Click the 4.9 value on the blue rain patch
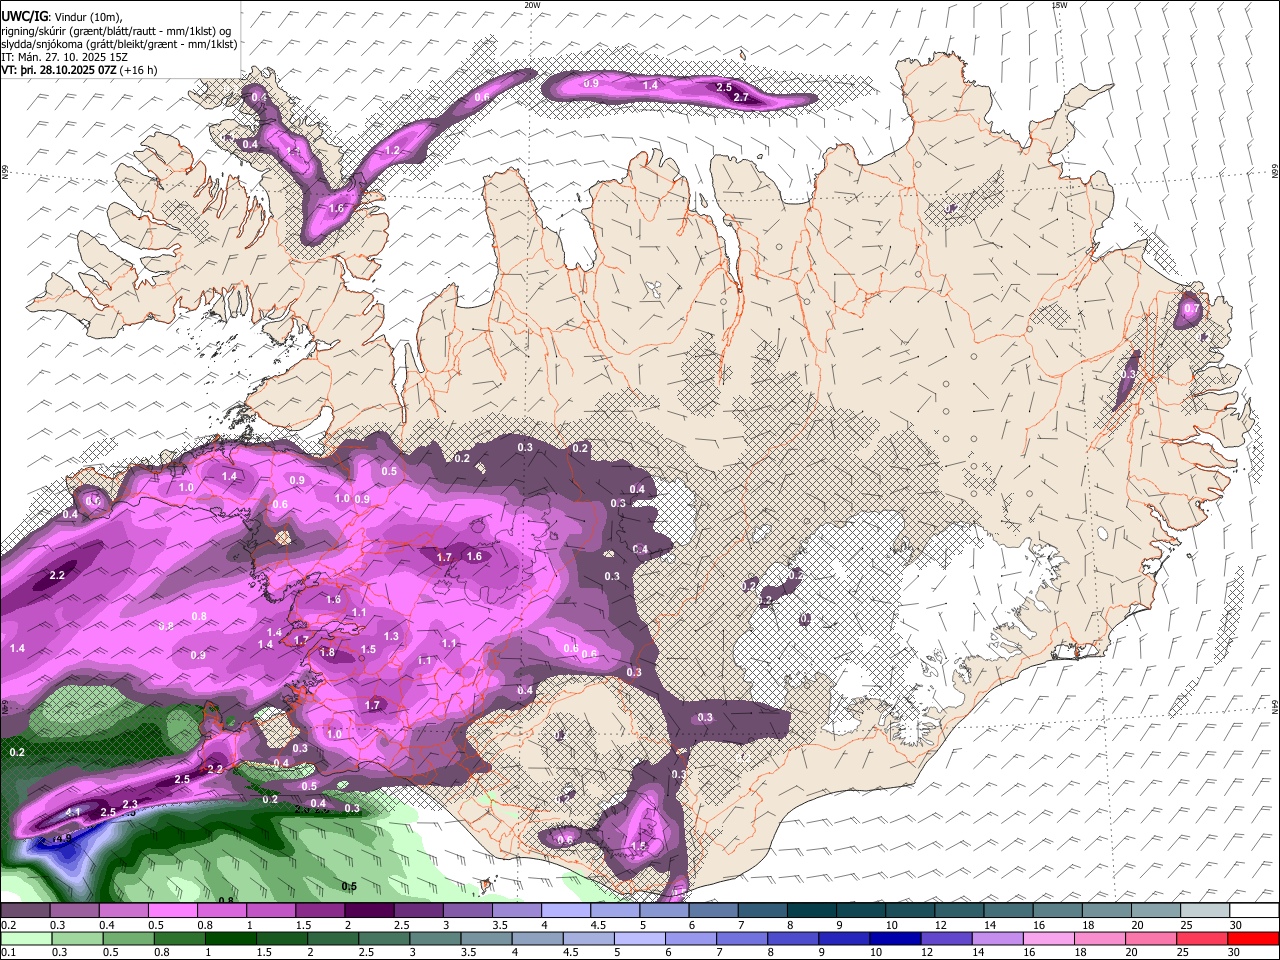 tap(63, 838)
